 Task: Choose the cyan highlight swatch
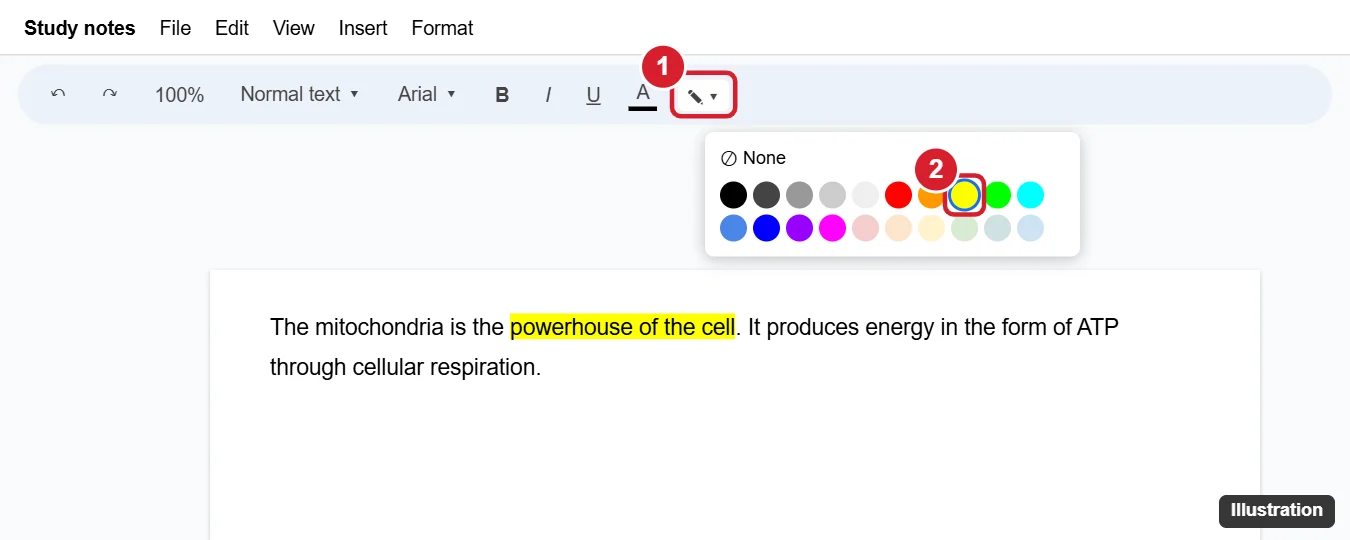pyautogui.click(x=1030, y=195)
